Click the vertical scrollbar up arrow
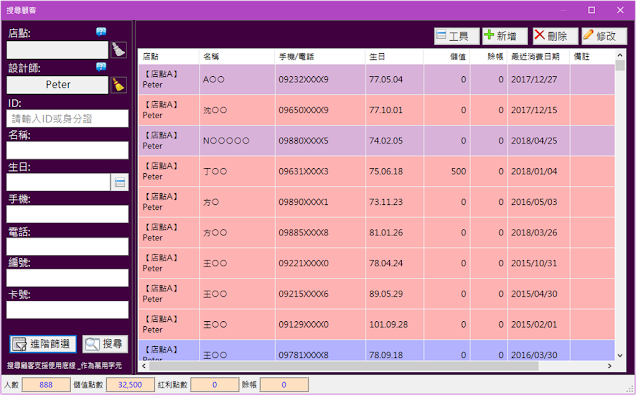 click(620, 55)
